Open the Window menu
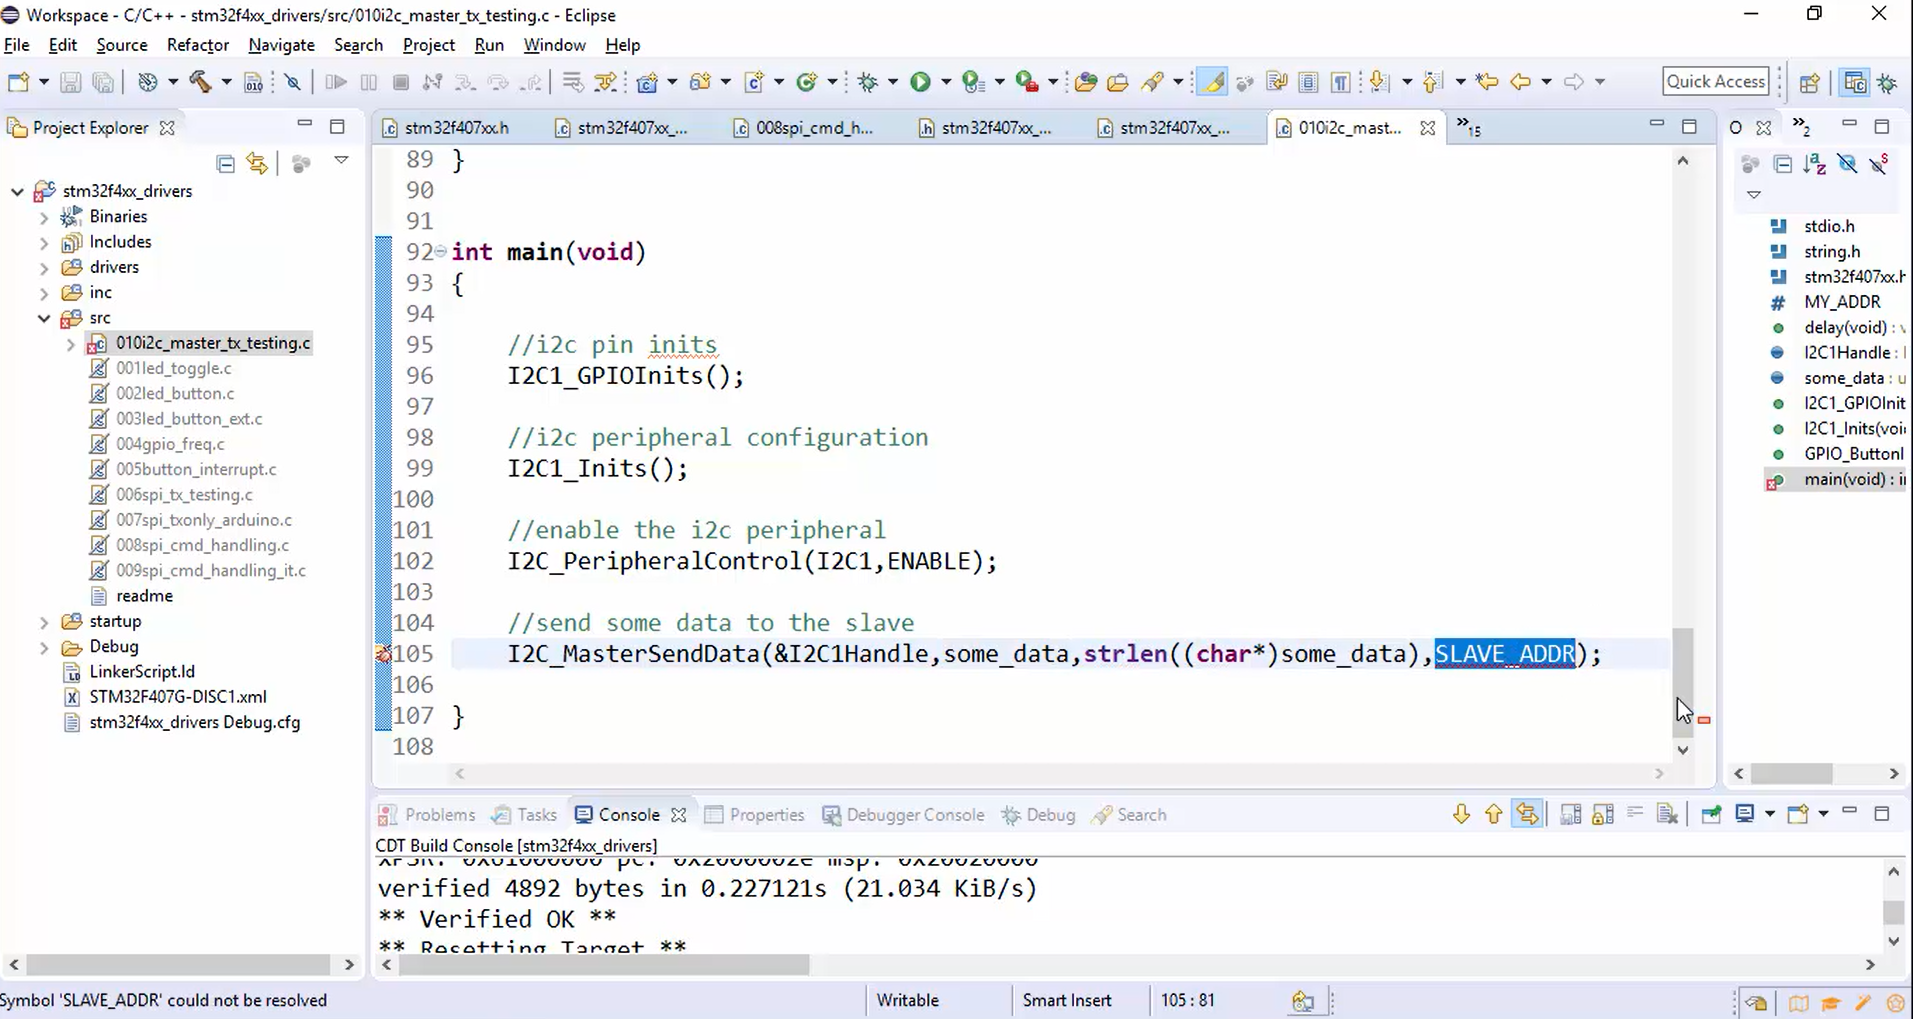This screenshot has width=1913, height=1019. pyautogui.click(x=554, y=45)
